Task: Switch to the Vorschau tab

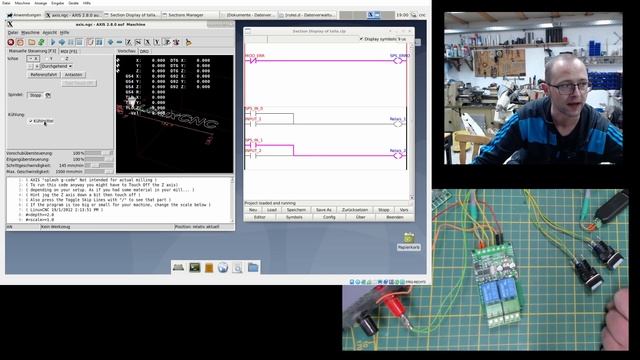Action: point(127,51)
